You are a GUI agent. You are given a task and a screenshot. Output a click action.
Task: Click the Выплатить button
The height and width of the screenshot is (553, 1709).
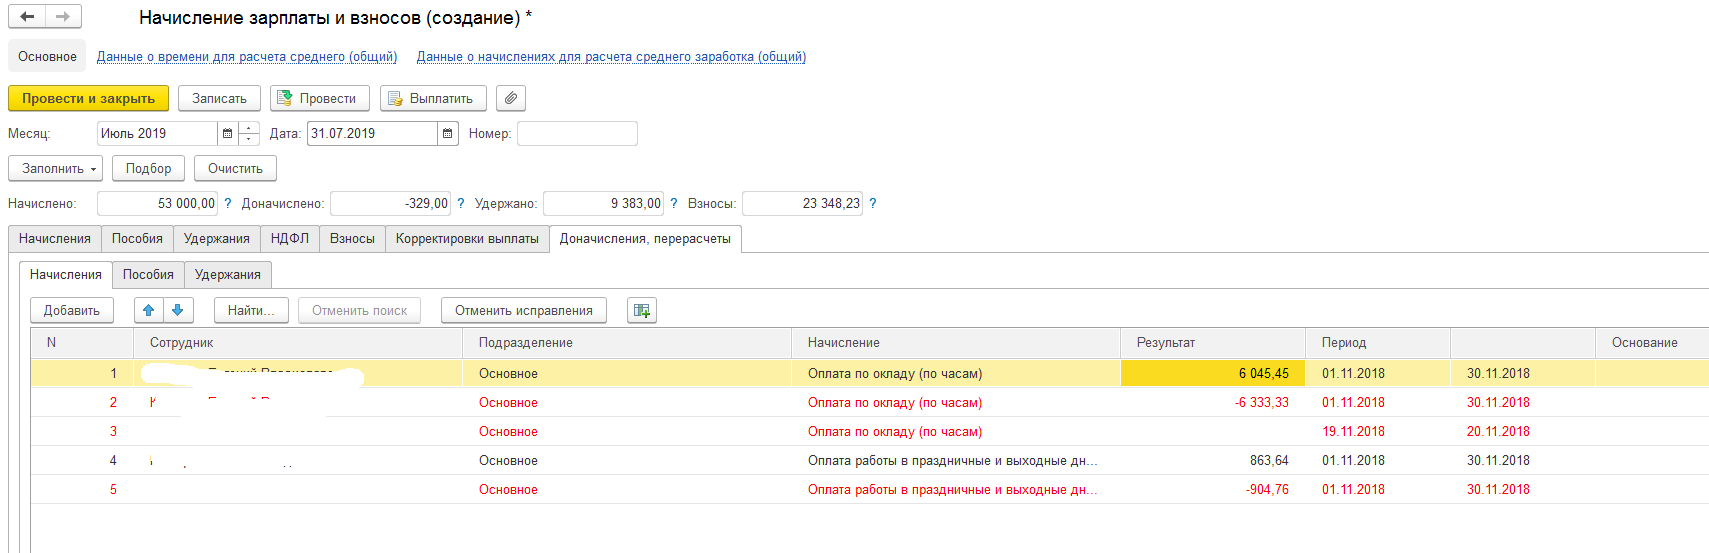433,98
